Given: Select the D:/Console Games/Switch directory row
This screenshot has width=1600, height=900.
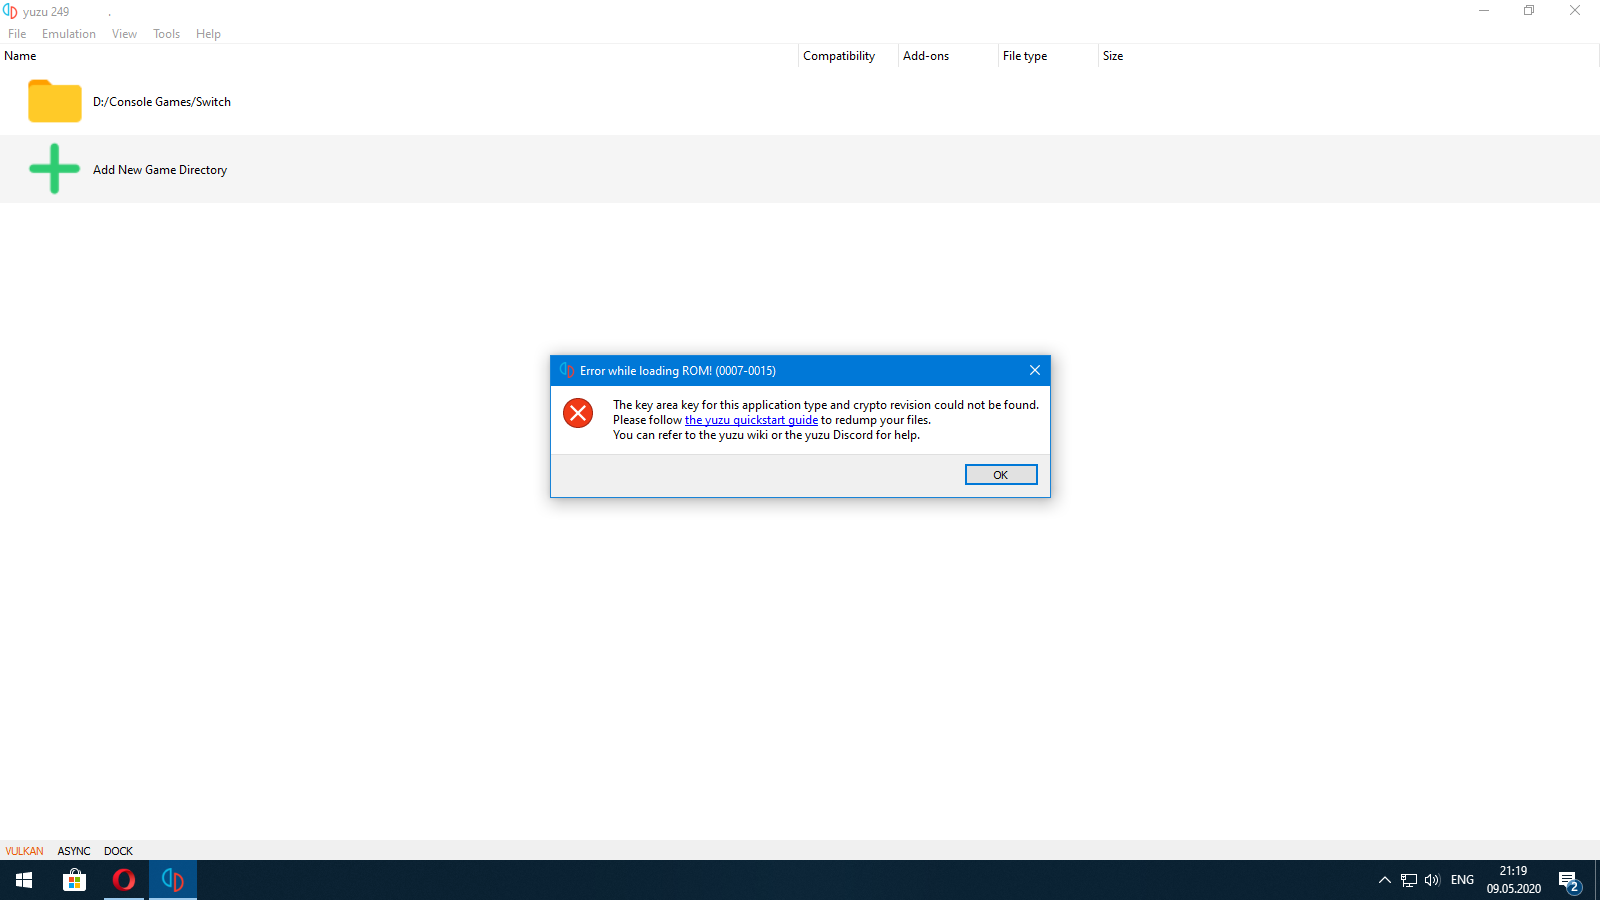Looking at the screenshot, I should point(800,101).
